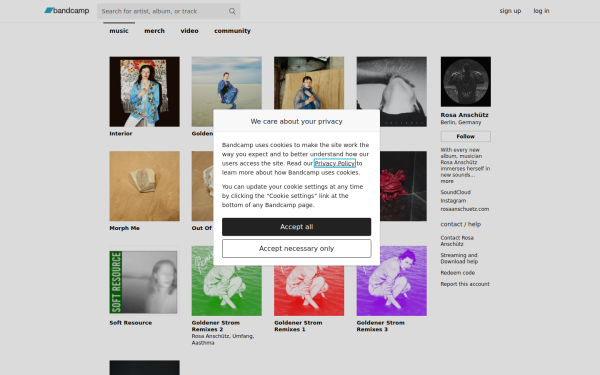Open Streaming and Download help
Image resolution: width=600 pixels, height=375 pixels.
point(459,258)
